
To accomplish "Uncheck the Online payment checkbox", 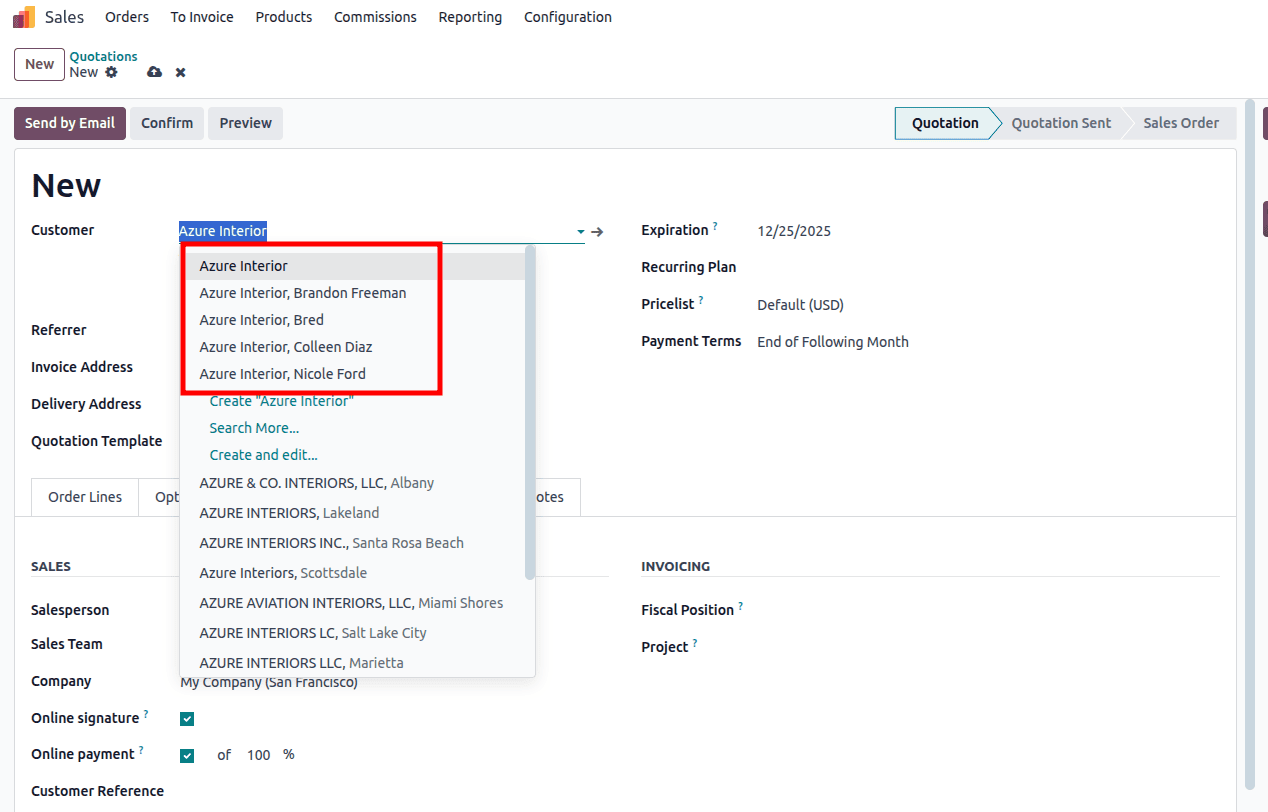I will (187, 755).
